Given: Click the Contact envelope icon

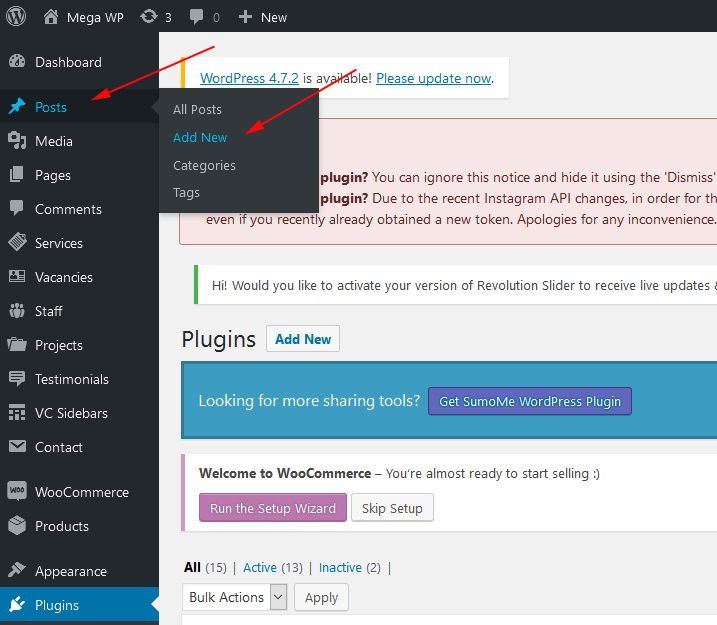Looking at the screenshot, I should click(17, 446).
